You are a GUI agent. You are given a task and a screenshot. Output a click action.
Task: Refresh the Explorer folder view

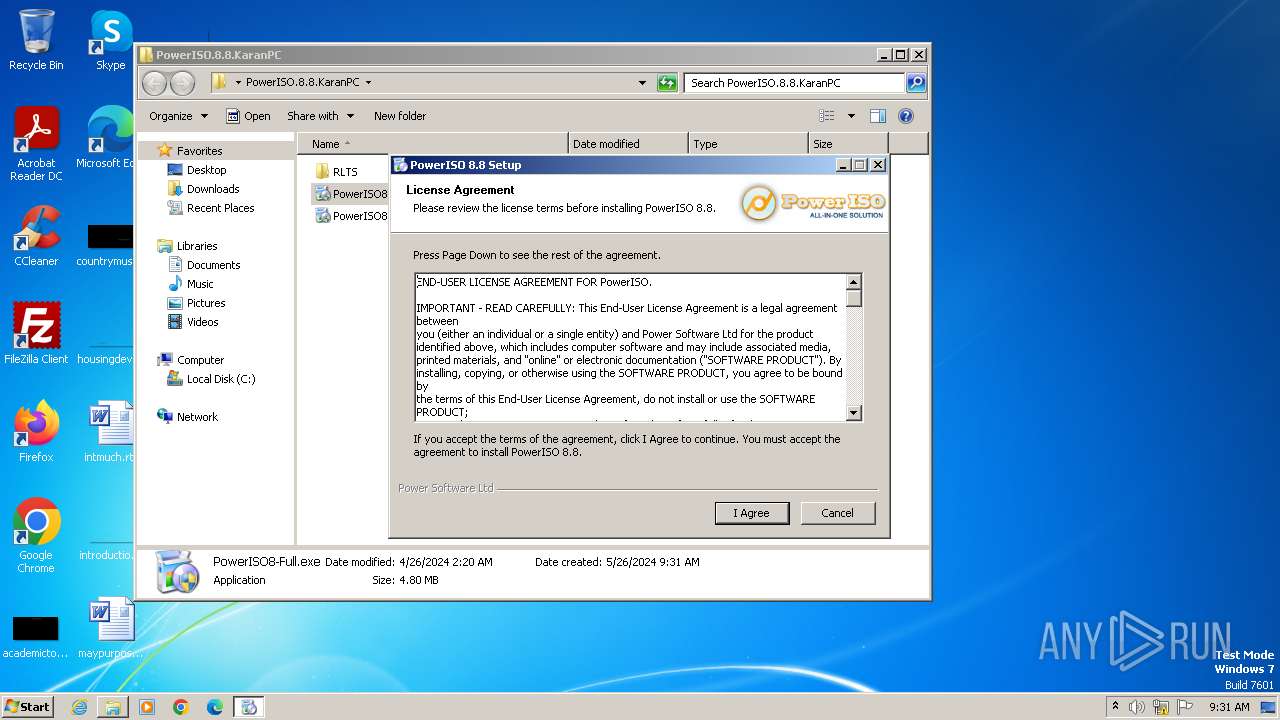(667, 83)
